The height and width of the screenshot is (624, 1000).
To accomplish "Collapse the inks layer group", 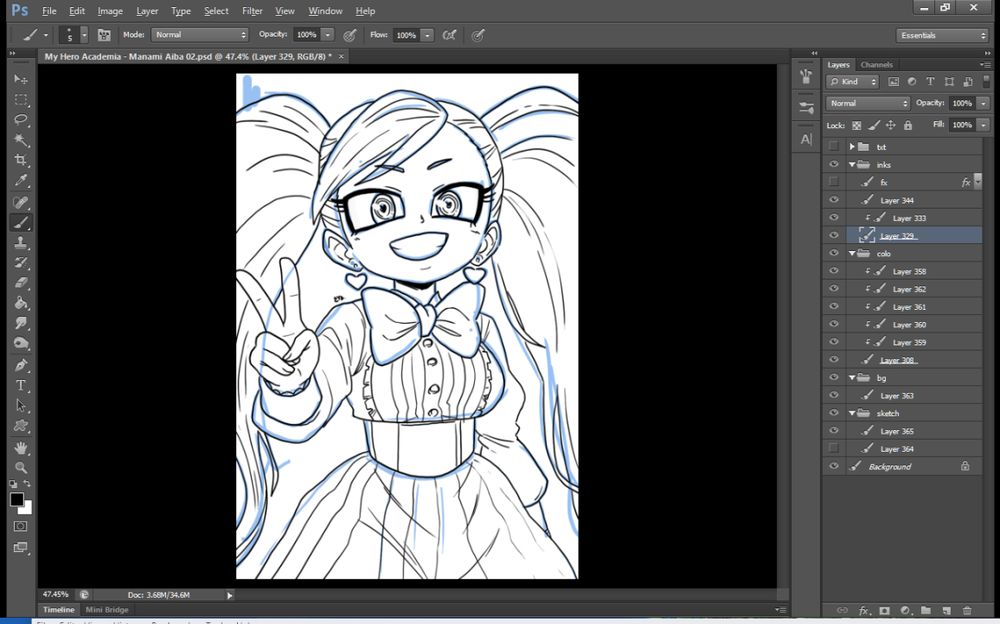I will 851,165.
